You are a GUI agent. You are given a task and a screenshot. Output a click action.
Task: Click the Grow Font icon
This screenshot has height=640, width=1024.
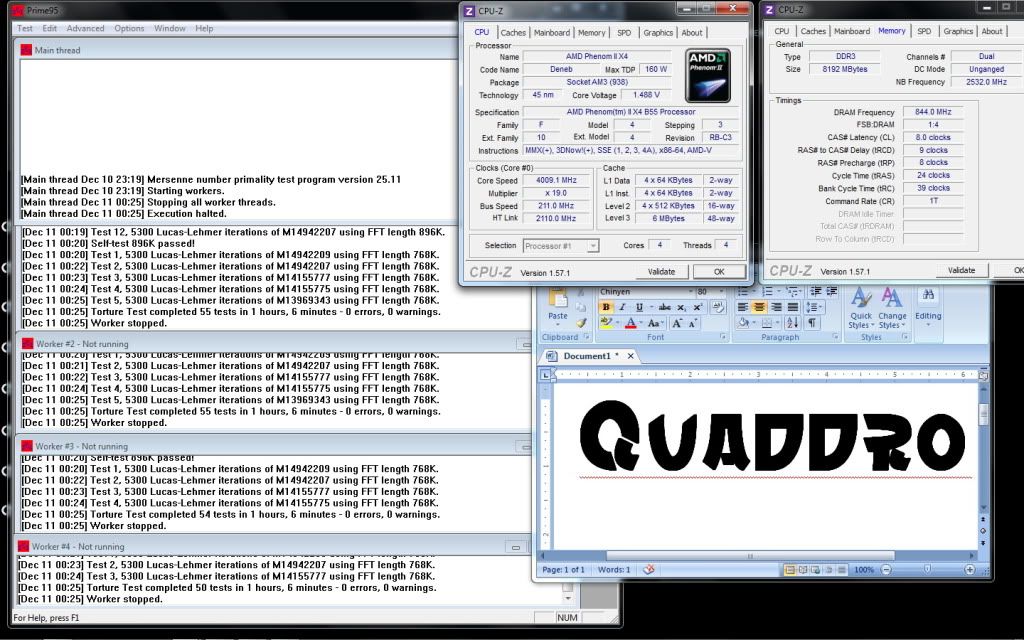(x=677, y=323)
